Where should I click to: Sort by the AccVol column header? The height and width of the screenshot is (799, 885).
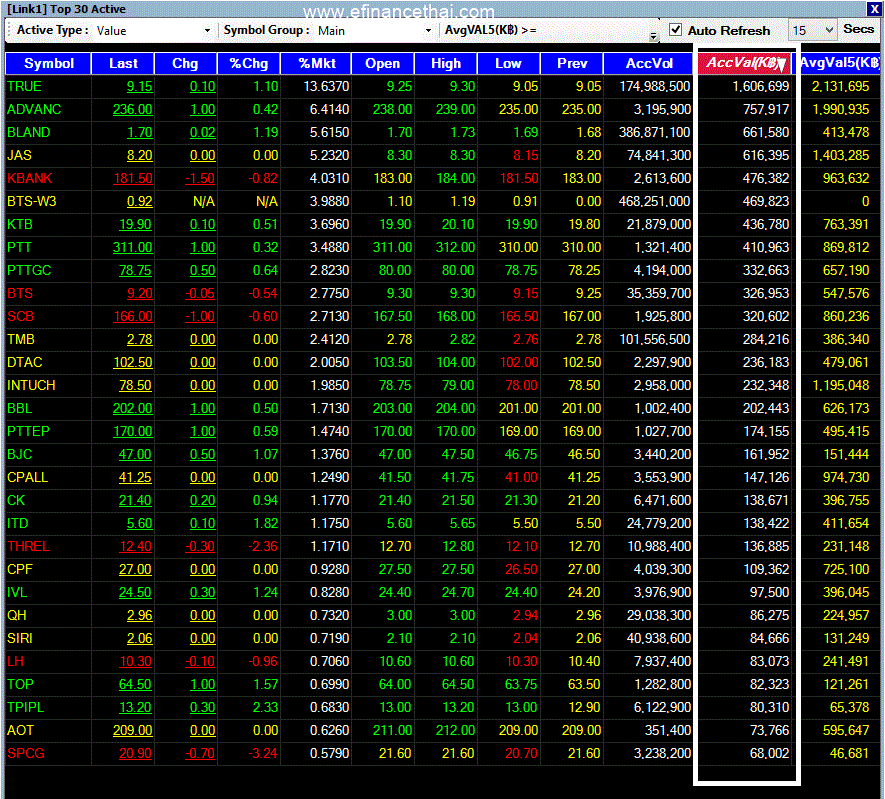point(649,63)
